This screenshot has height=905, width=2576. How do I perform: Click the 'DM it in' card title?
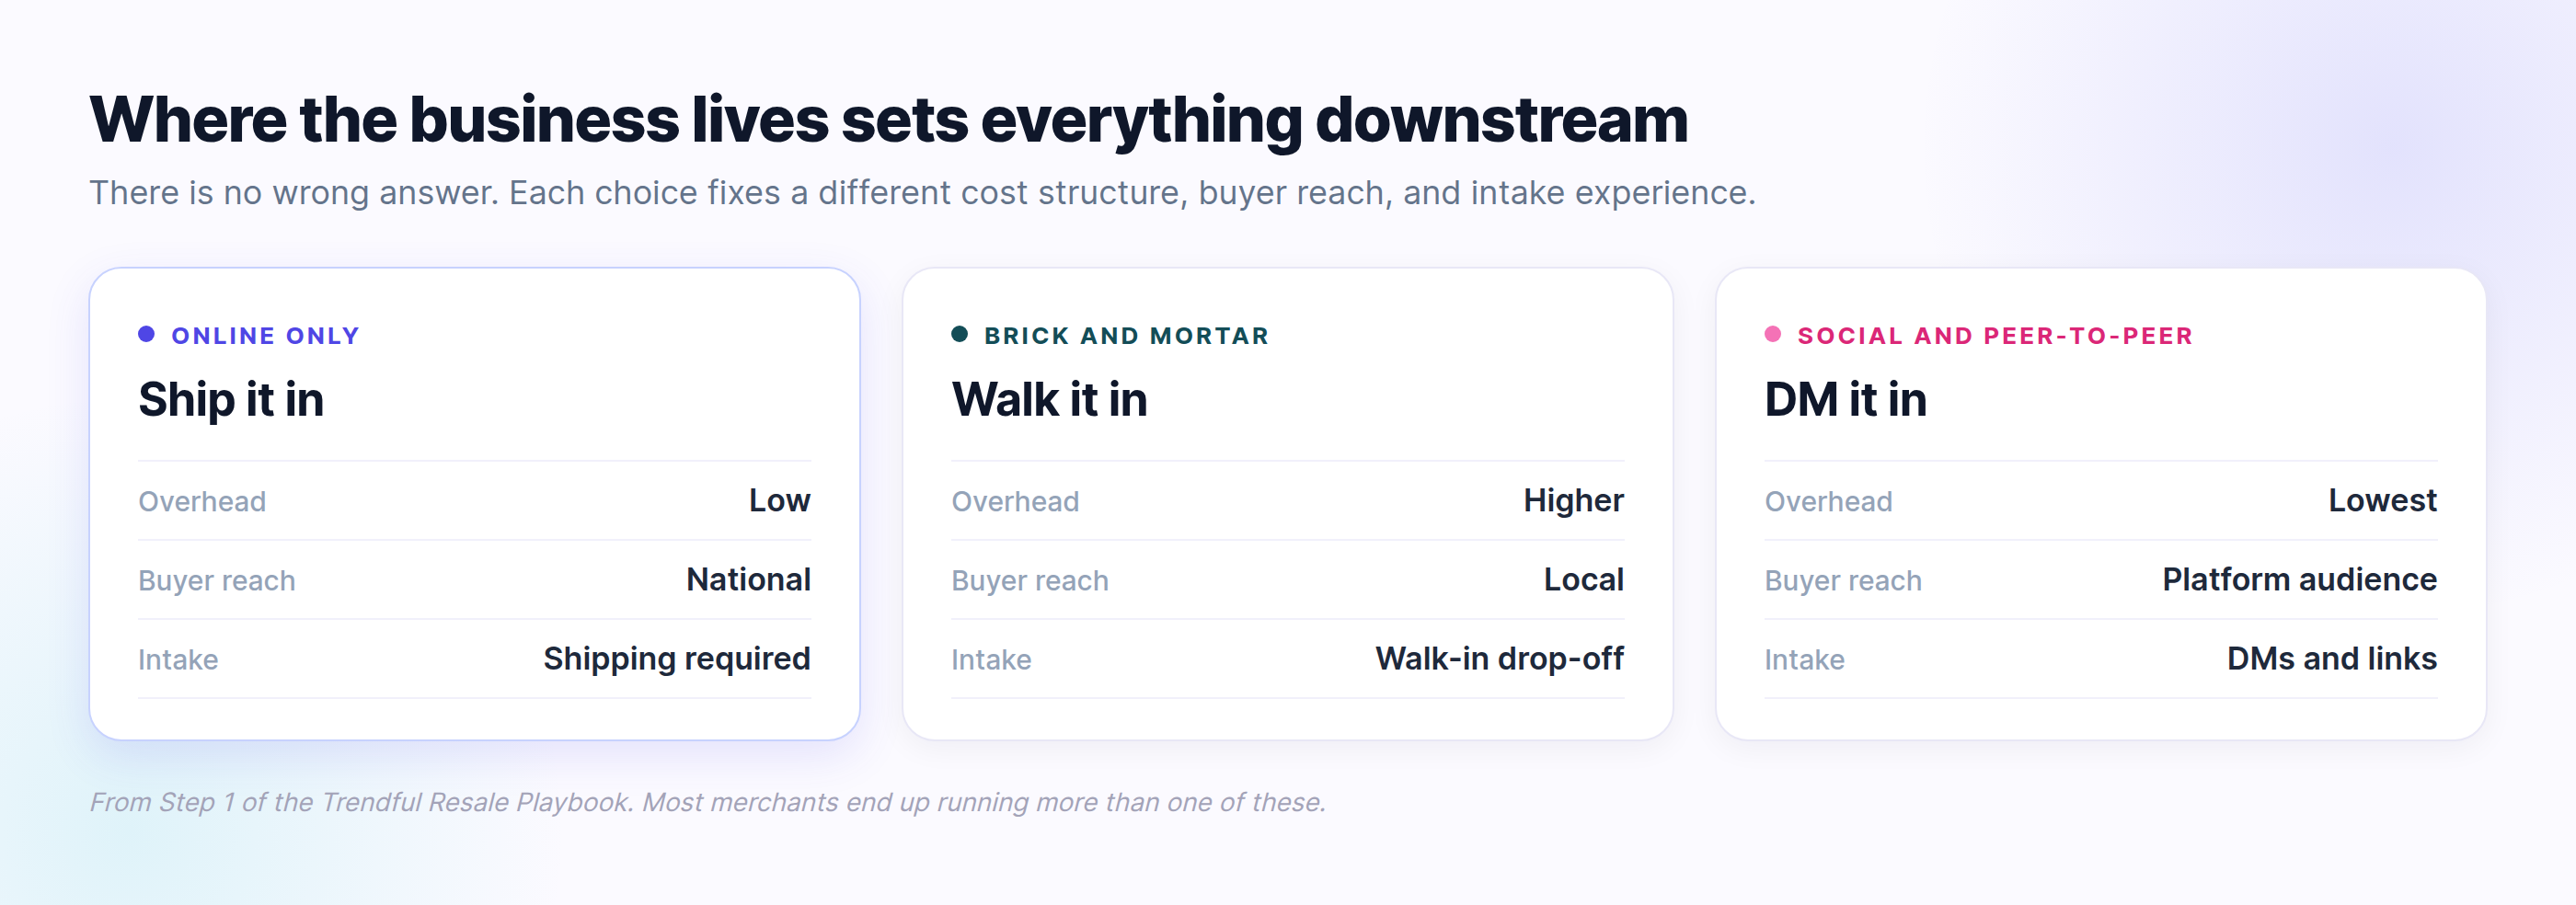click(x=1845, y=400)
